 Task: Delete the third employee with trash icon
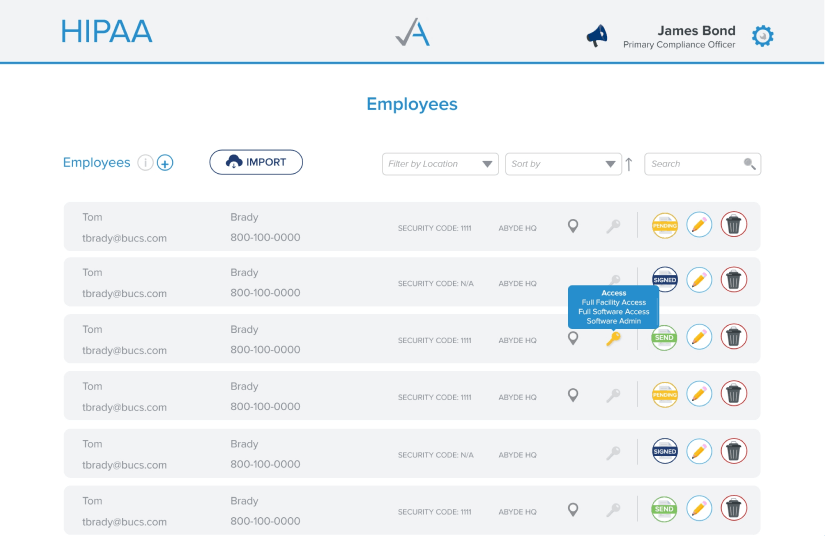[733, 336]
